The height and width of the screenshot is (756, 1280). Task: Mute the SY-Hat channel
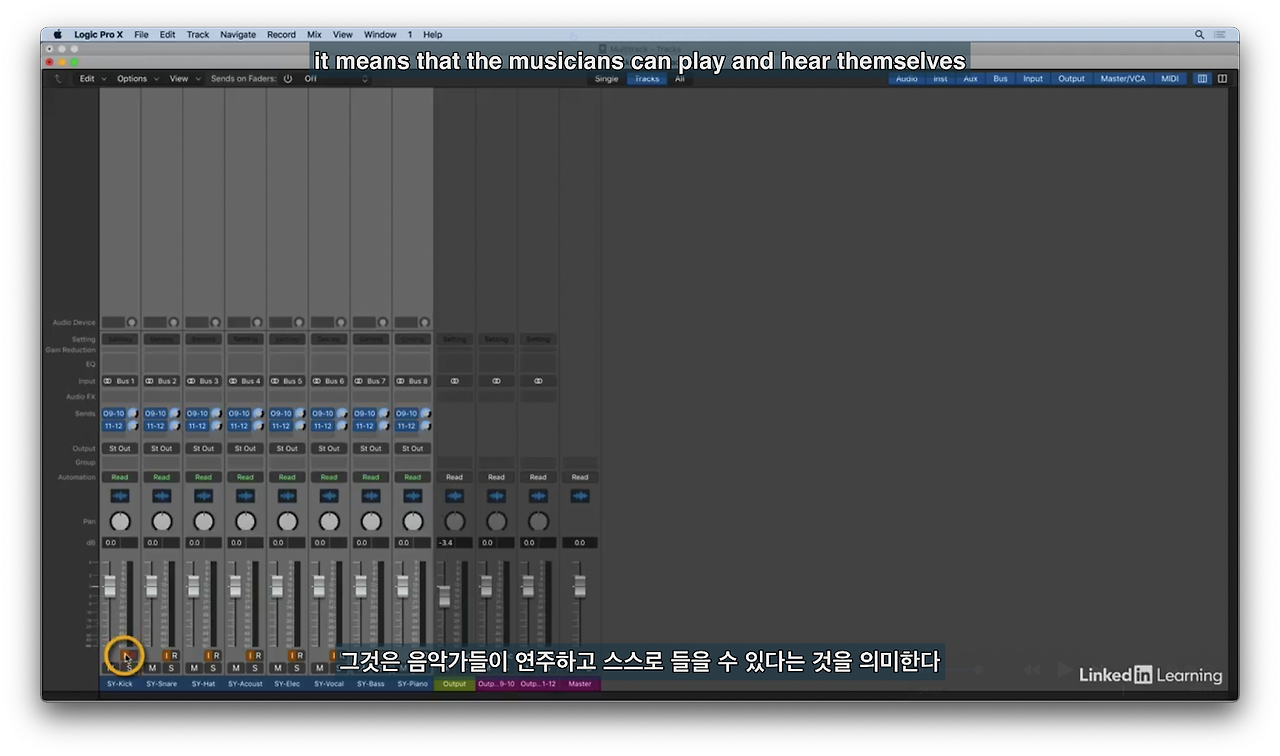194,668
